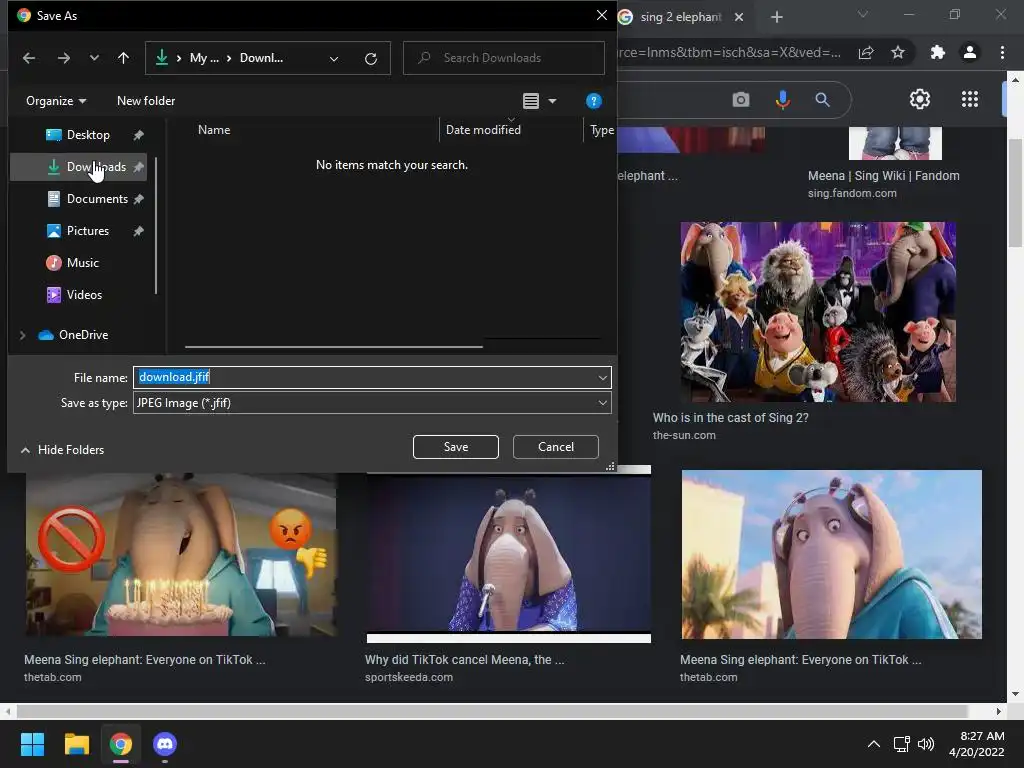Expand the OneDrive tree node
Image resolution: width=1024 pixels, height=768 pixels.
[23, 335]
